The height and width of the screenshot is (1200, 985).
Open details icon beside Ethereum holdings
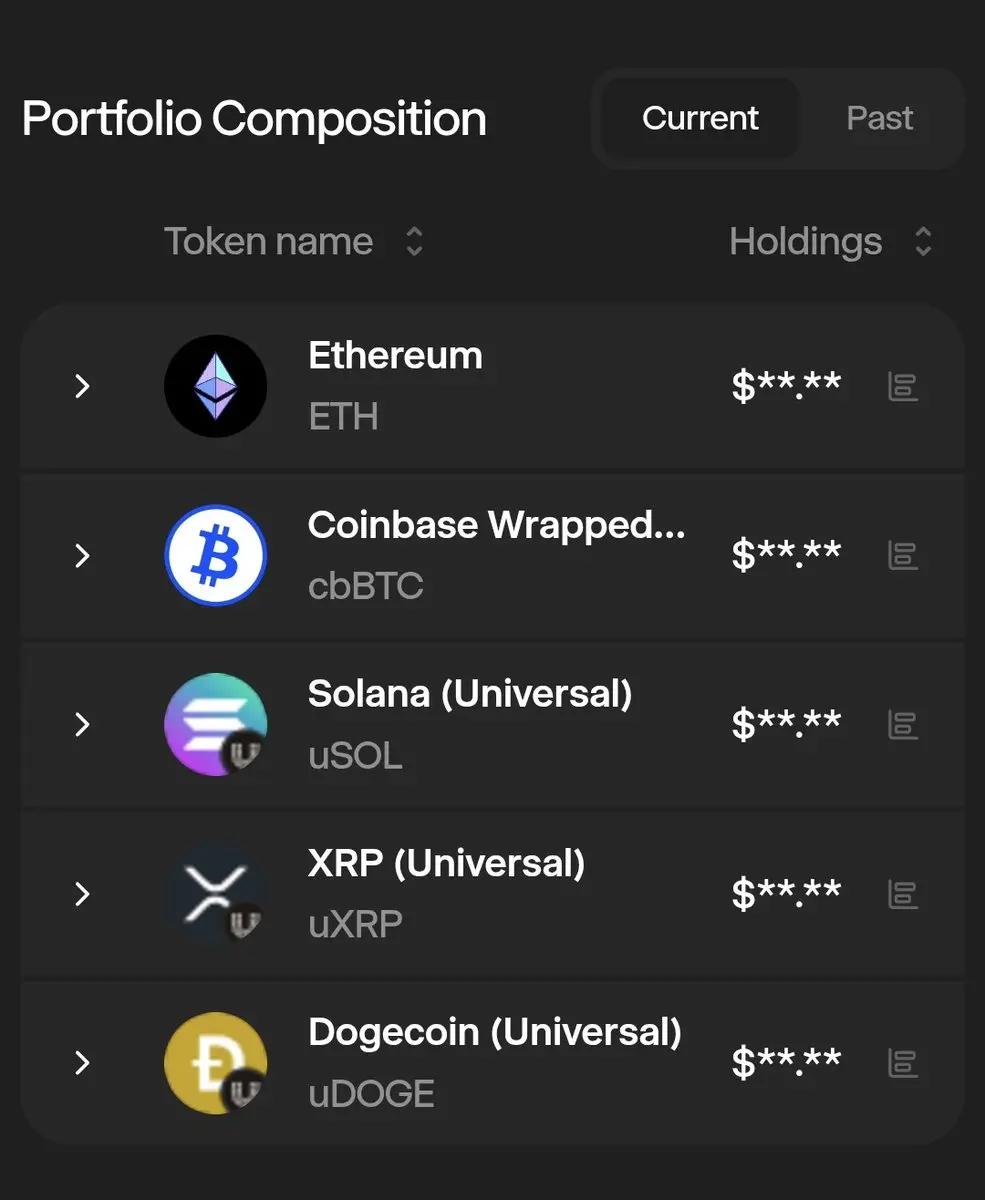coord(903,386)
